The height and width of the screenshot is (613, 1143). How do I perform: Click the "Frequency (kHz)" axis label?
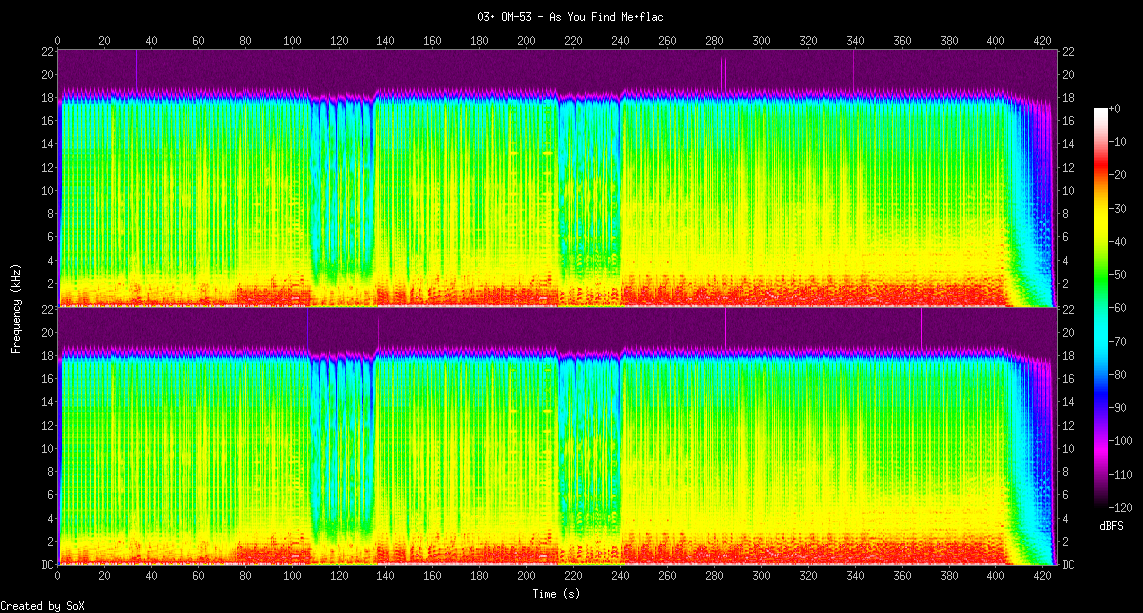click(16, 307)
